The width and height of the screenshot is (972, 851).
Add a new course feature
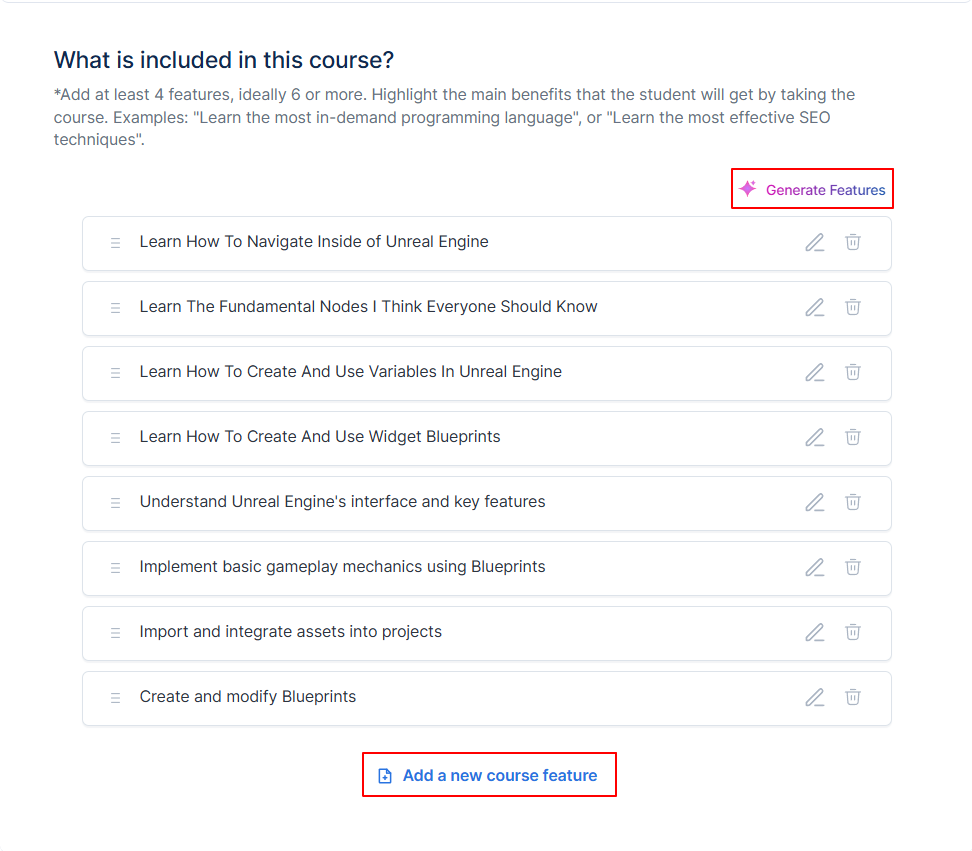tap(489, 775)
